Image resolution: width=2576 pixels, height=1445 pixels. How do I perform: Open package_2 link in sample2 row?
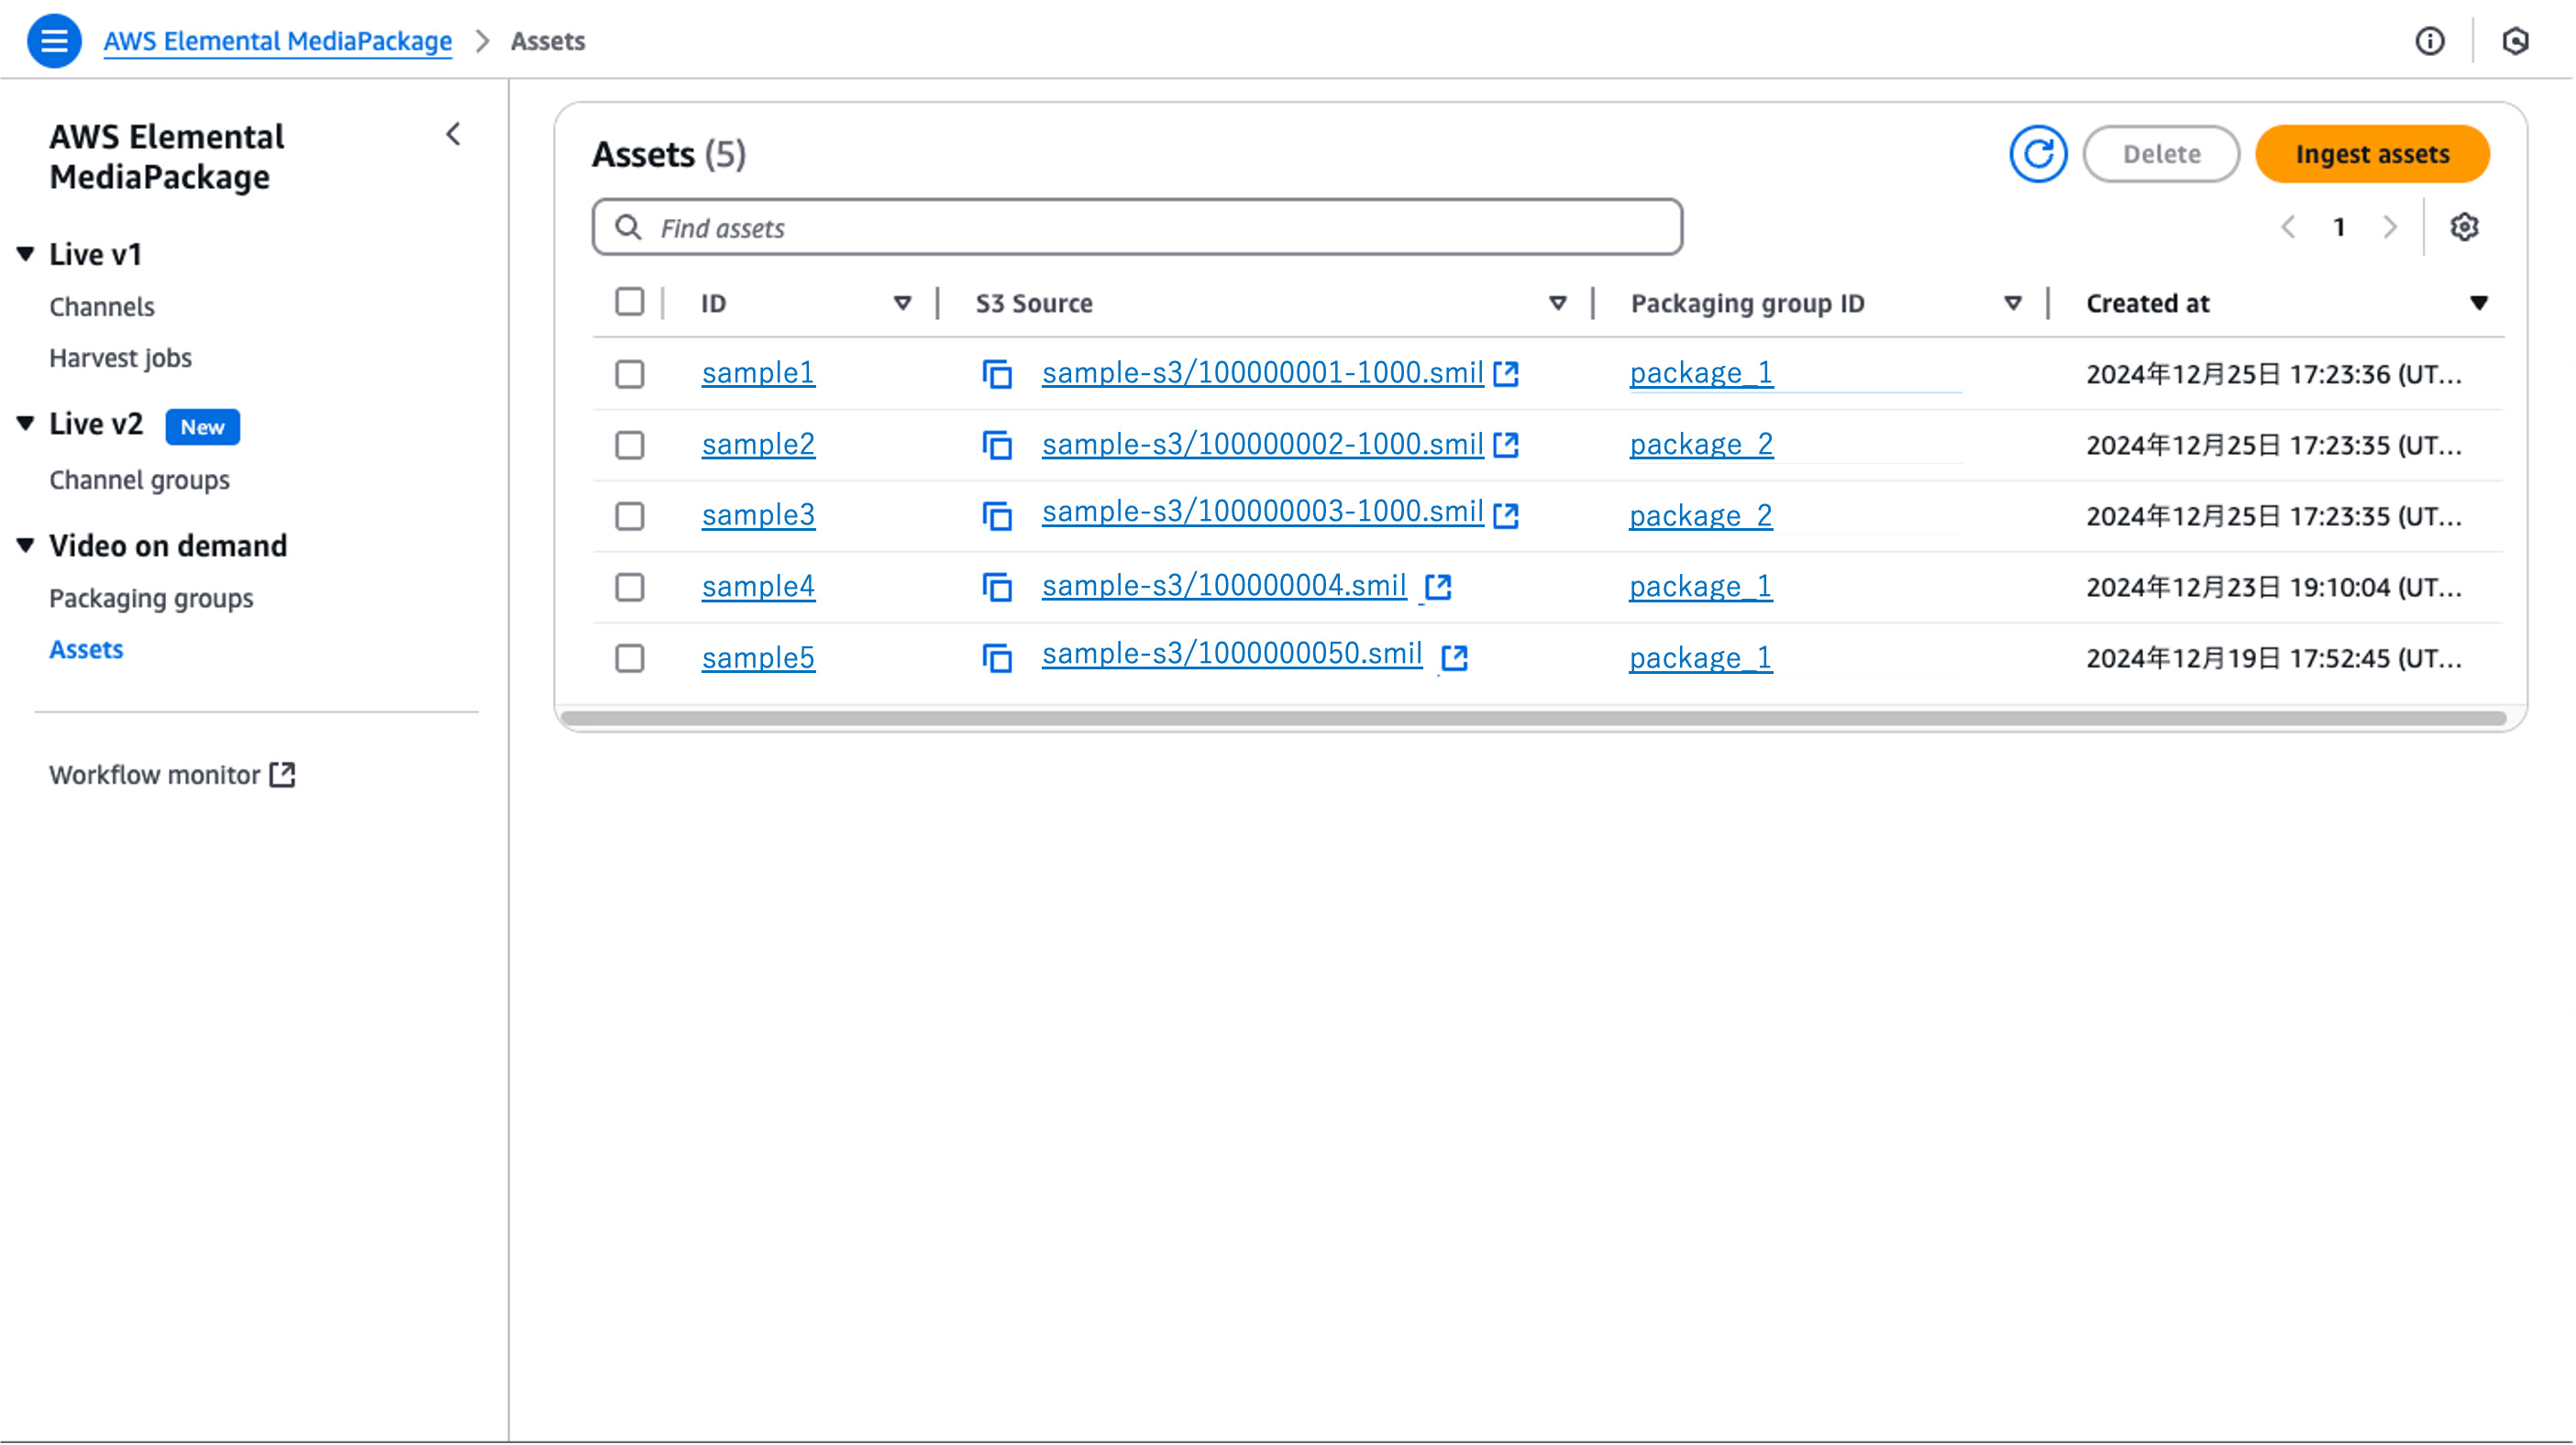[1701, 444]
